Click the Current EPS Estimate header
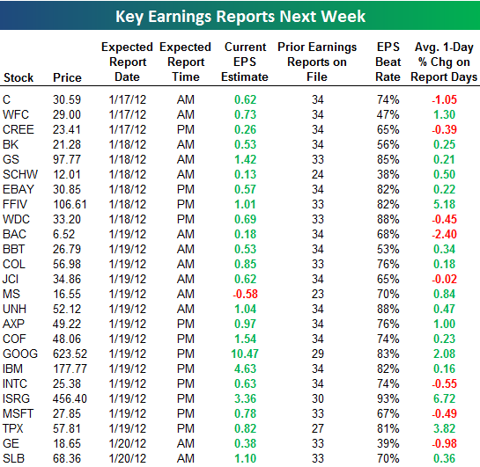 click(245, 62)
